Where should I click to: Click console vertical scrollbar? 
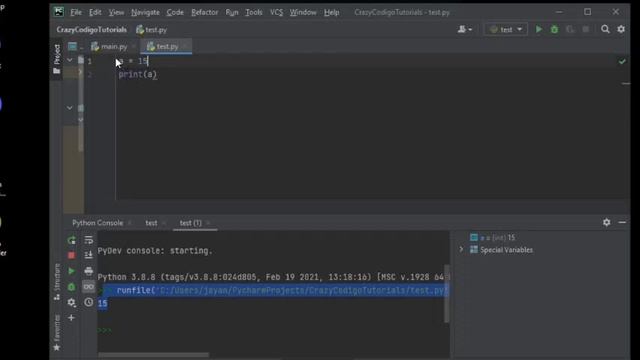[x=447, y=294]
